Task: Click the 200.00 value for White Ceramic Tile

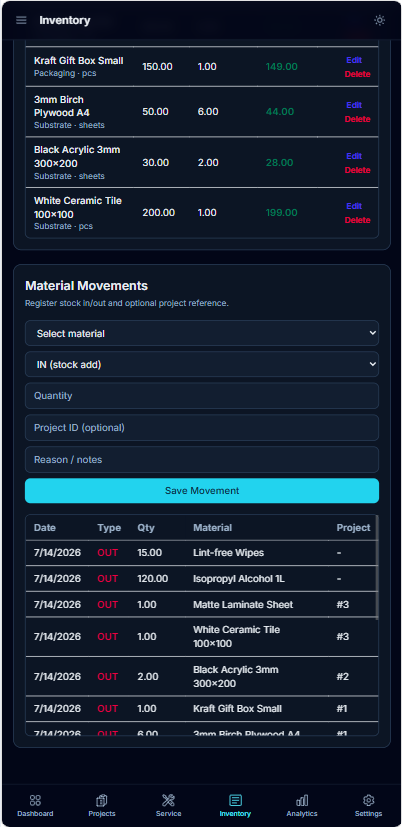Action: click(159, 213)
